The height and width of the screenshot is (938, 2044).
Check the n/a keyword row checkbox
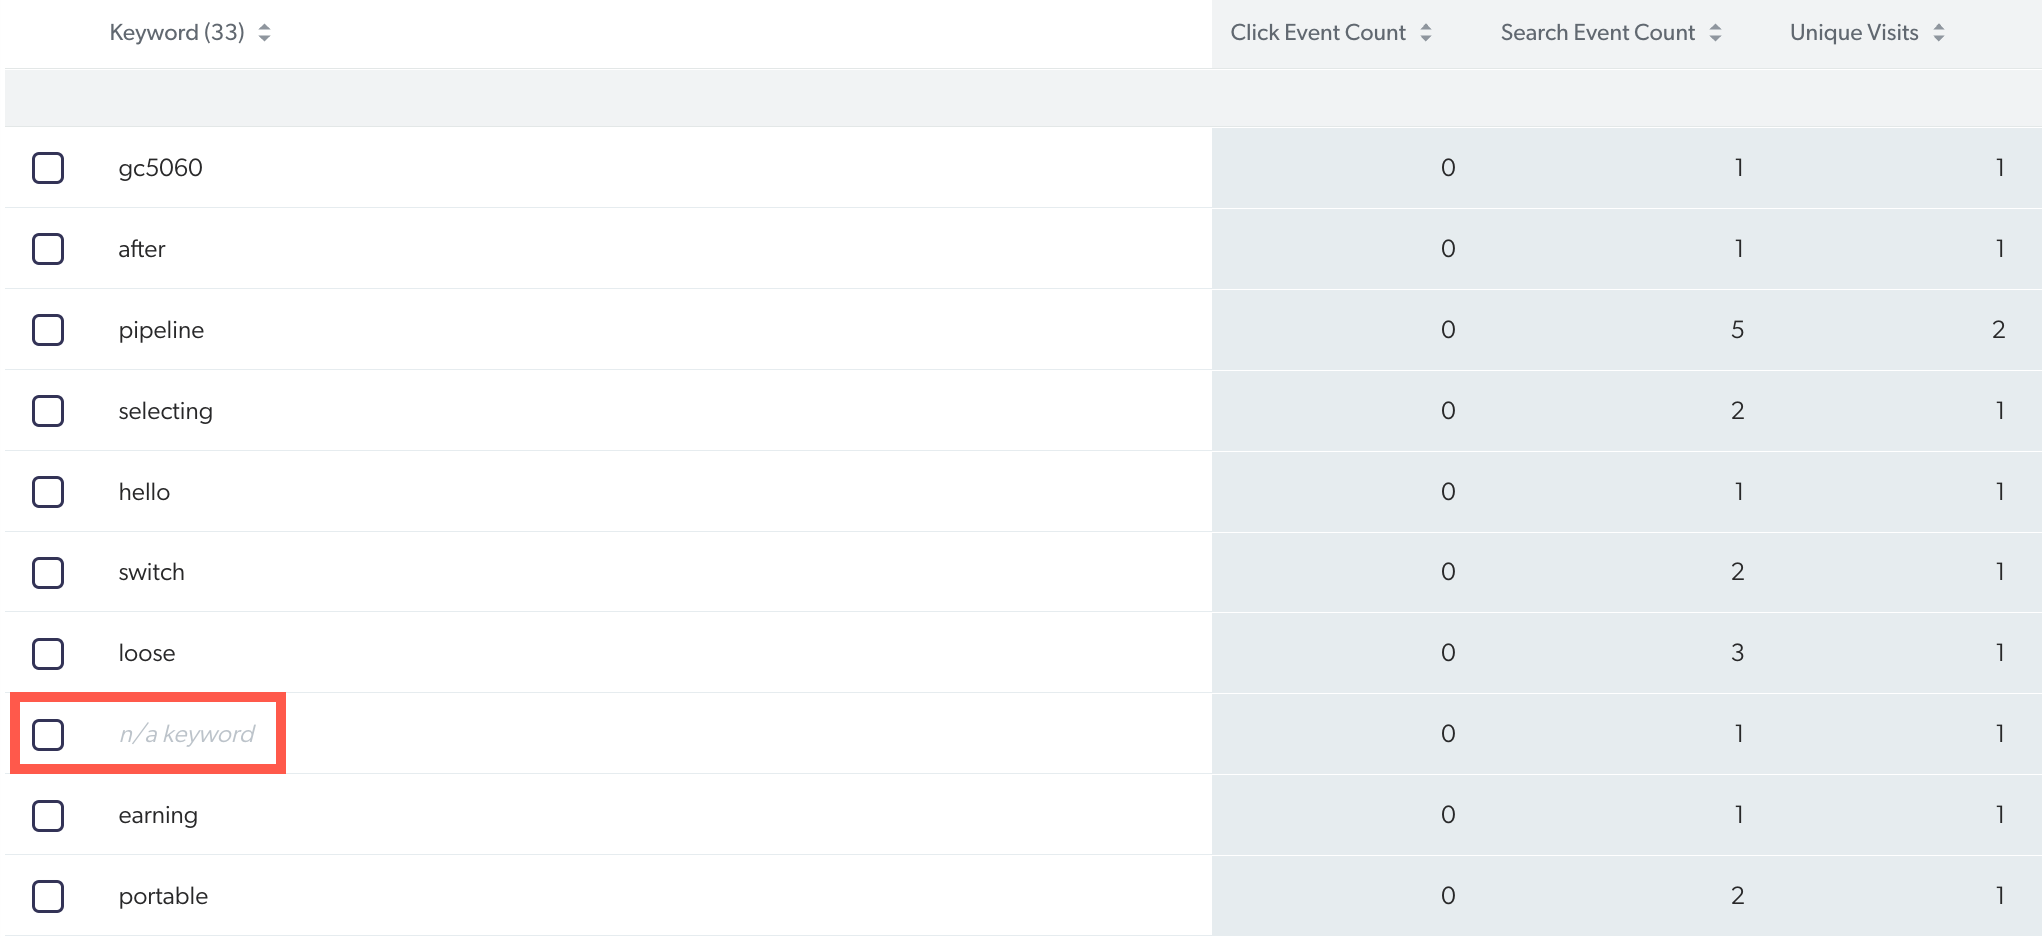coord(47,733)
